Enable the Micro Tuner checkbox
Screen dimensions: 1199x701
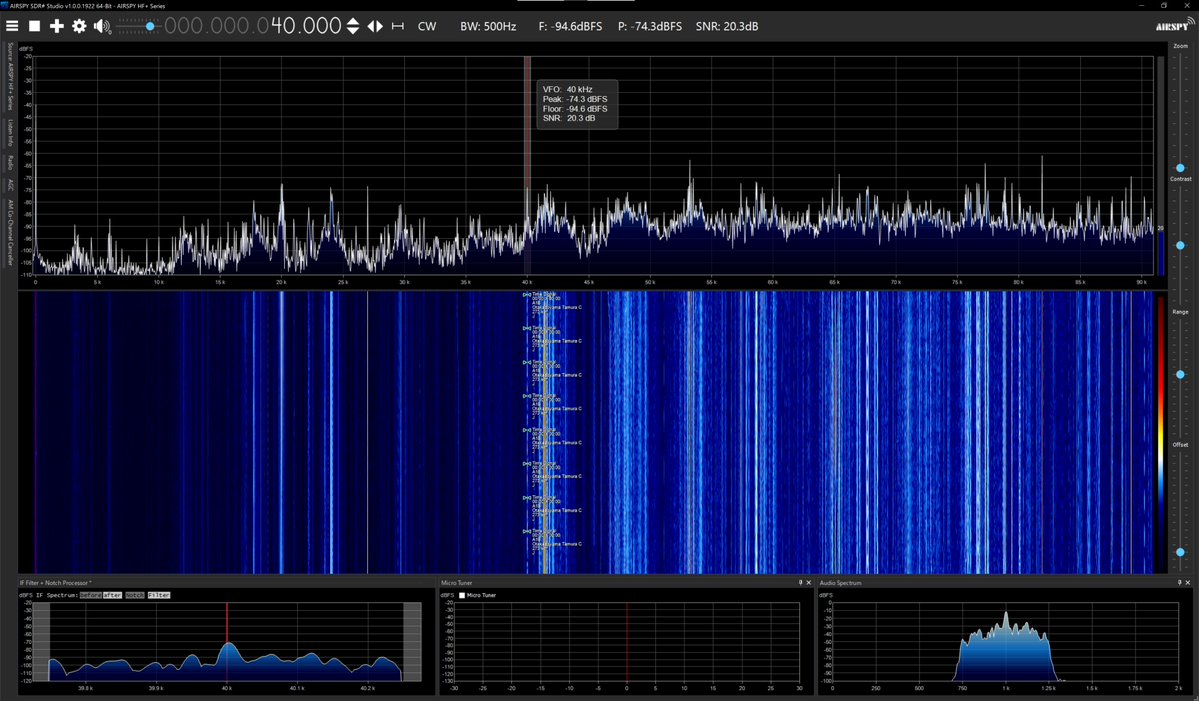[x=462, y=595]
